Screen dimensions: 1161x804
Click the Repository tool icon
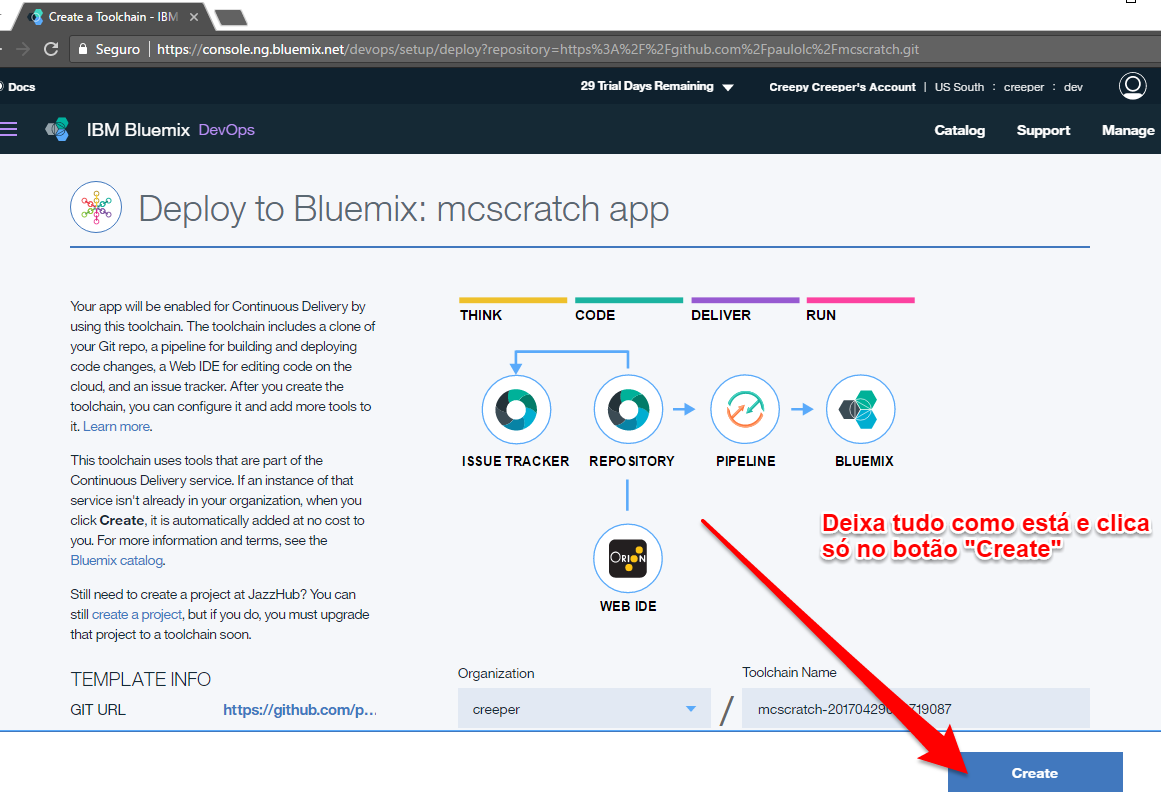(628, 409)
